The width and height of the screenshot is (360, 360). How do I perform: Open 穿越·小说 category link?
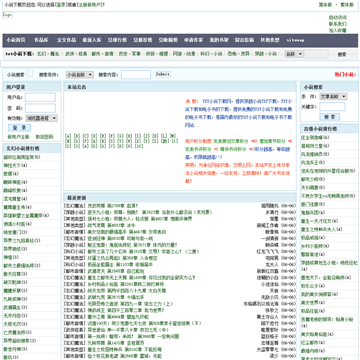pyautogui.click(x=266, y=54)
